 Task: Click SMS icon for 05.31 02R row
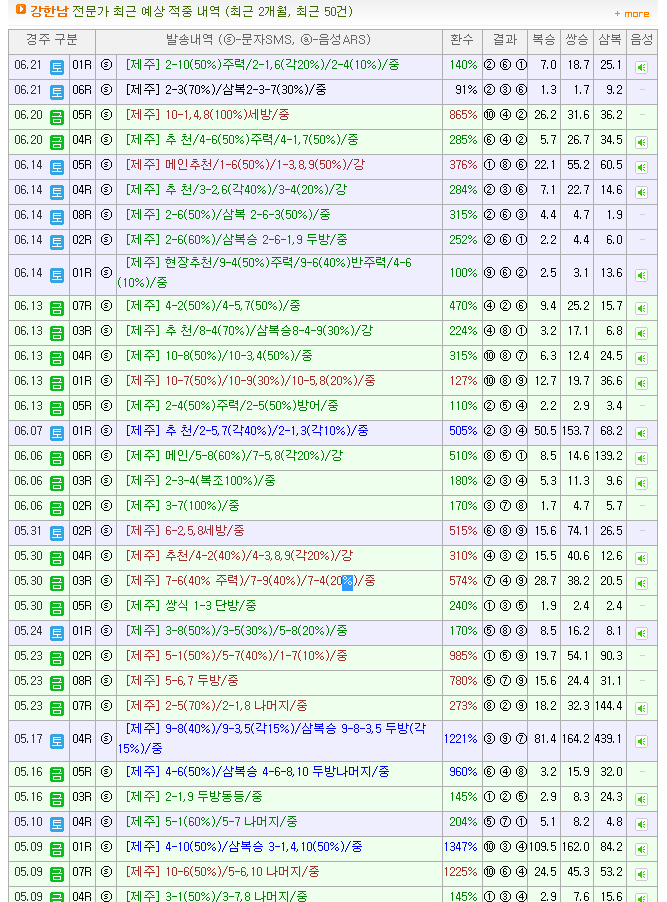click(x=107, y=531)
